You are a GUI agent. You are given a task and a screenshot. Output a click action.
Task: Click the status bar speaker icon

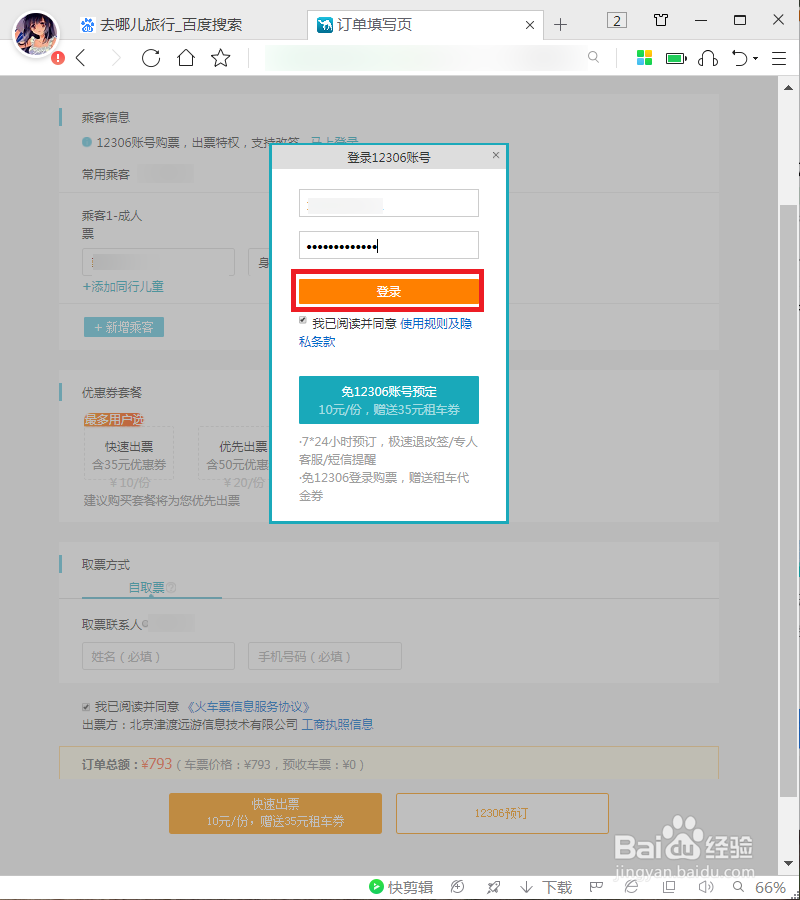[x=705, y=887]
